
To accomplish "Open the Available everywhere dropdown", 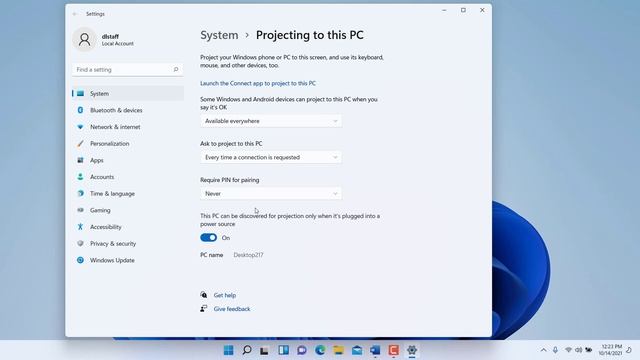I will coord(271,121).
